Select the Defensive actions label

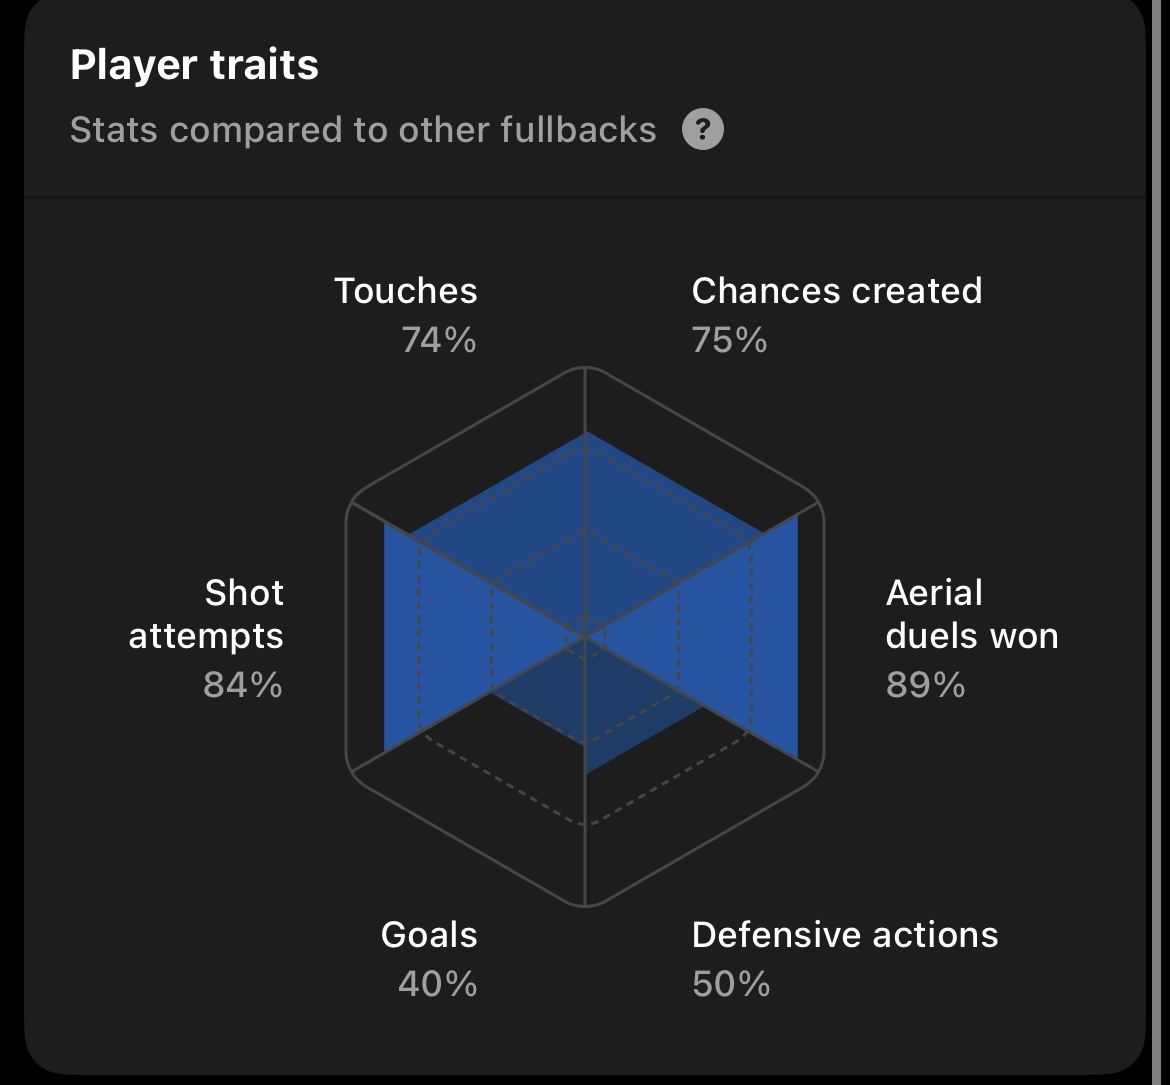pyautogui.click(x=845, y=935)
